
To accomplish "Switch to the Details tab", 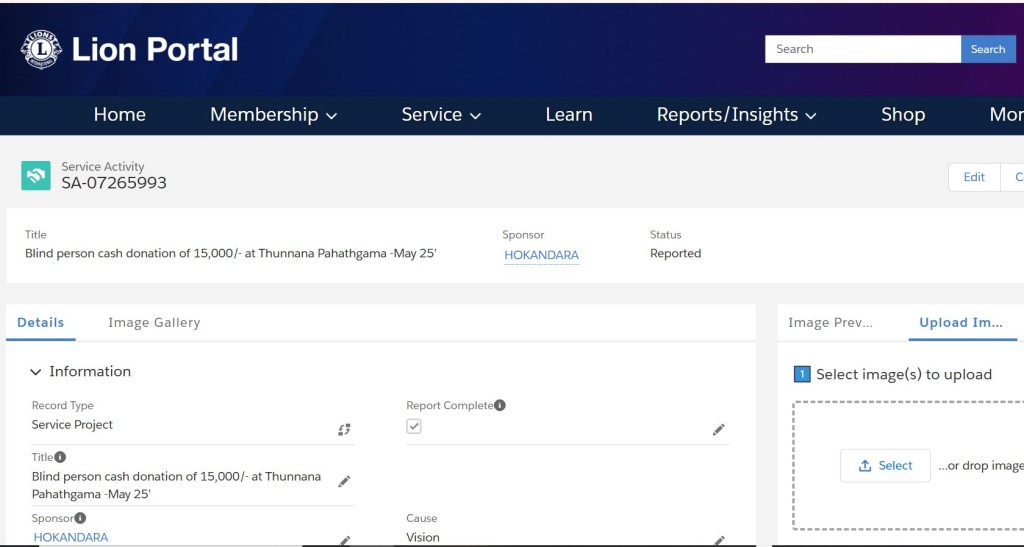I will (40, 322).
